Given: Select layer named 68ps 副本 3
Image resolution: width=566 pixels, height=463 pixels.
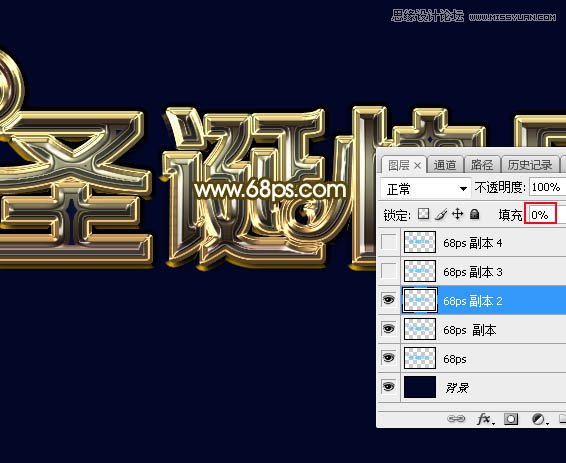Looking at the screenshot, I should (x=473, y=272).
